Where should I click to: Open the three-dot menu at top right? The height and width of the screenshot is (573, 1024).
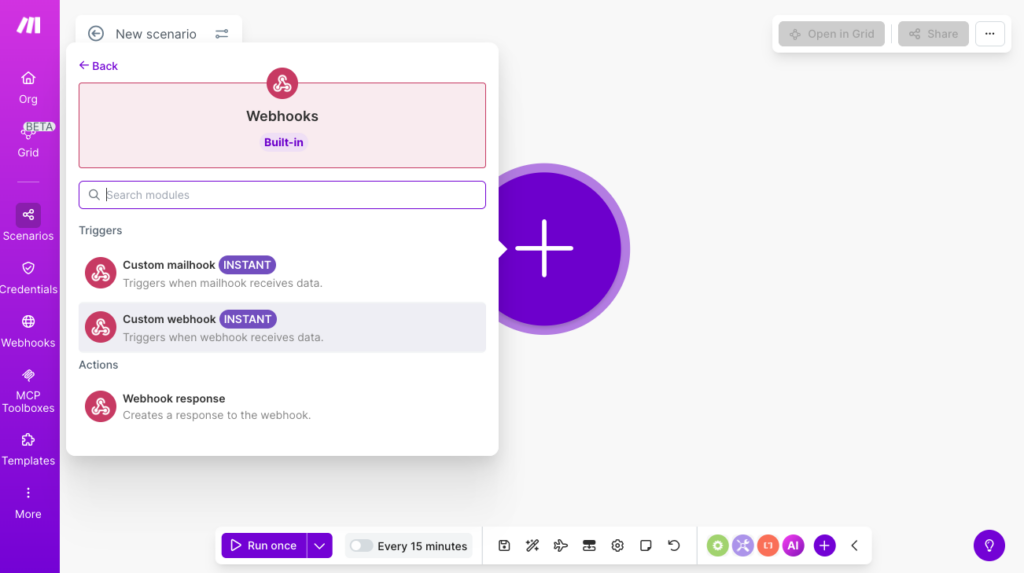(989, 34)
